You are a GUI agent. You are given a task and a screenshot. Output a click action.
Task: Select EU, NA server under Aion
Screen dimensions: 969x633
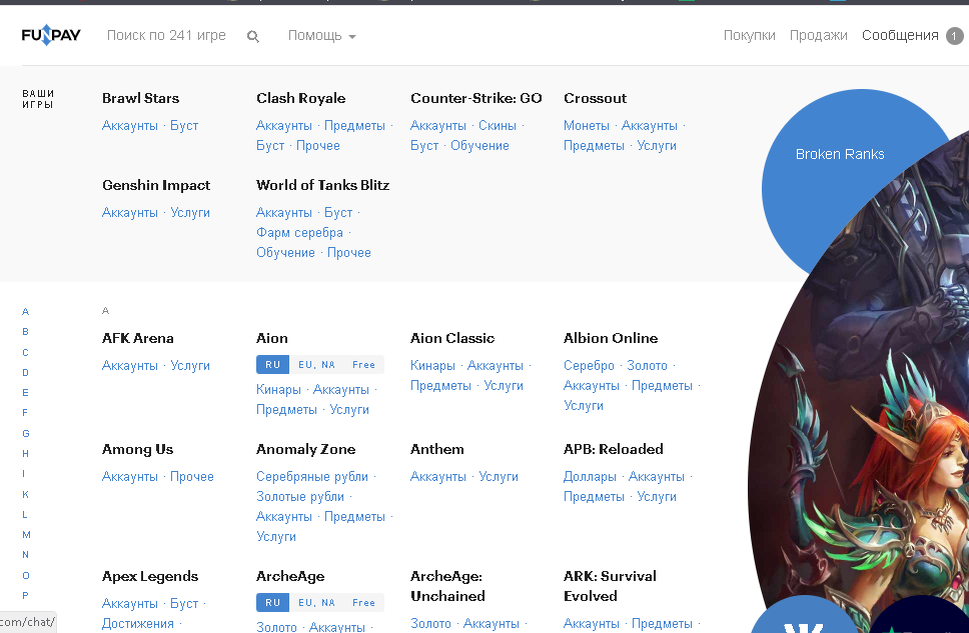coord(316,365)
